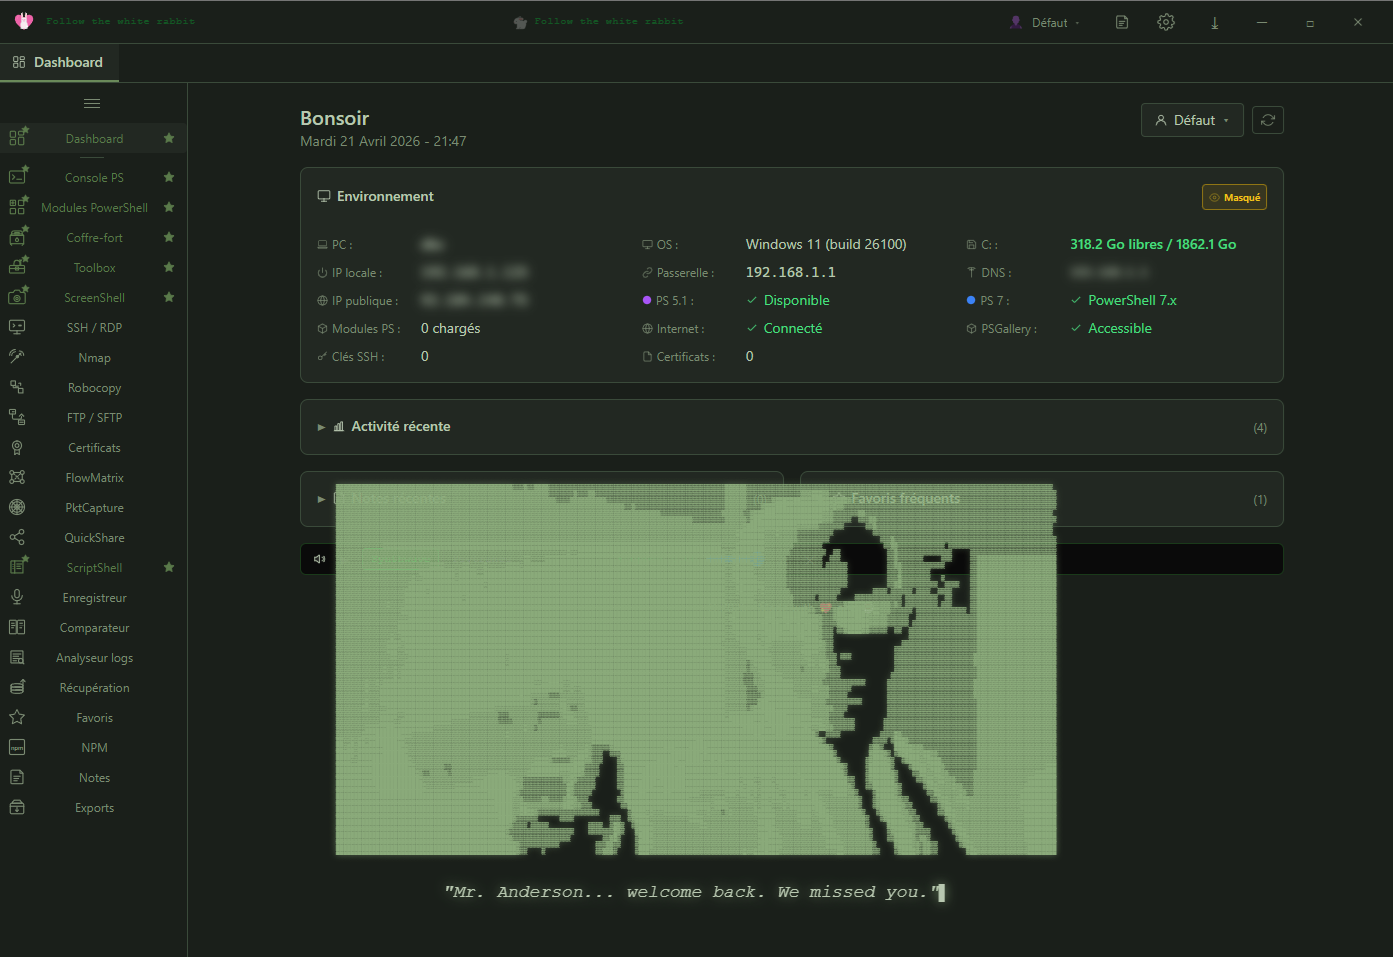The width and height of the screenshot is (1393, 957).
Task: Open the PktCapture module
Action: 94,508
